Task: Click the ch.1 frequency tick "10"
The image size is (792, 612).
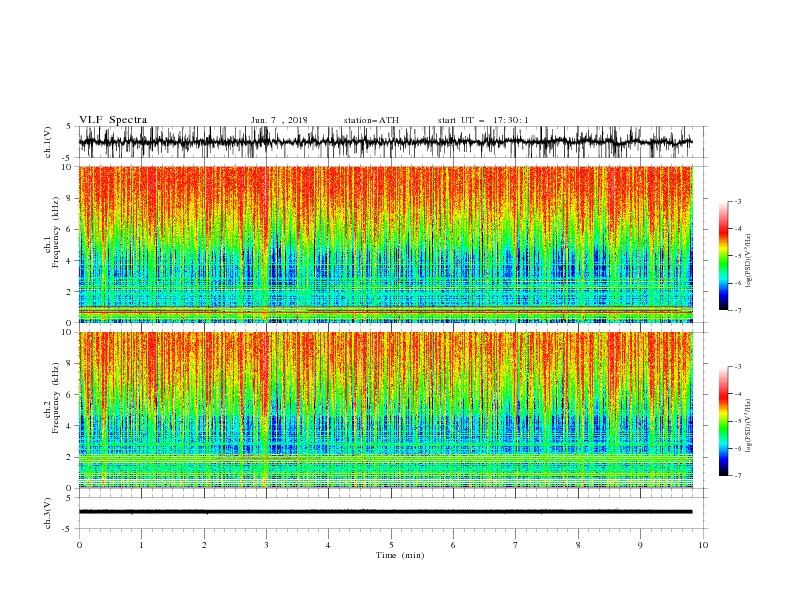Action: pyautogui.click(x=67, y=167)
